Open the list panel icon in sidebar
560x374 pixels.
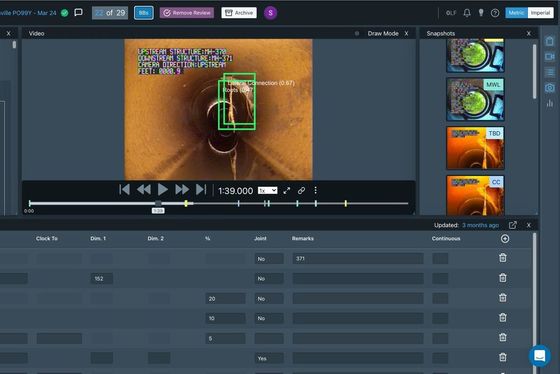click(550, 73)
